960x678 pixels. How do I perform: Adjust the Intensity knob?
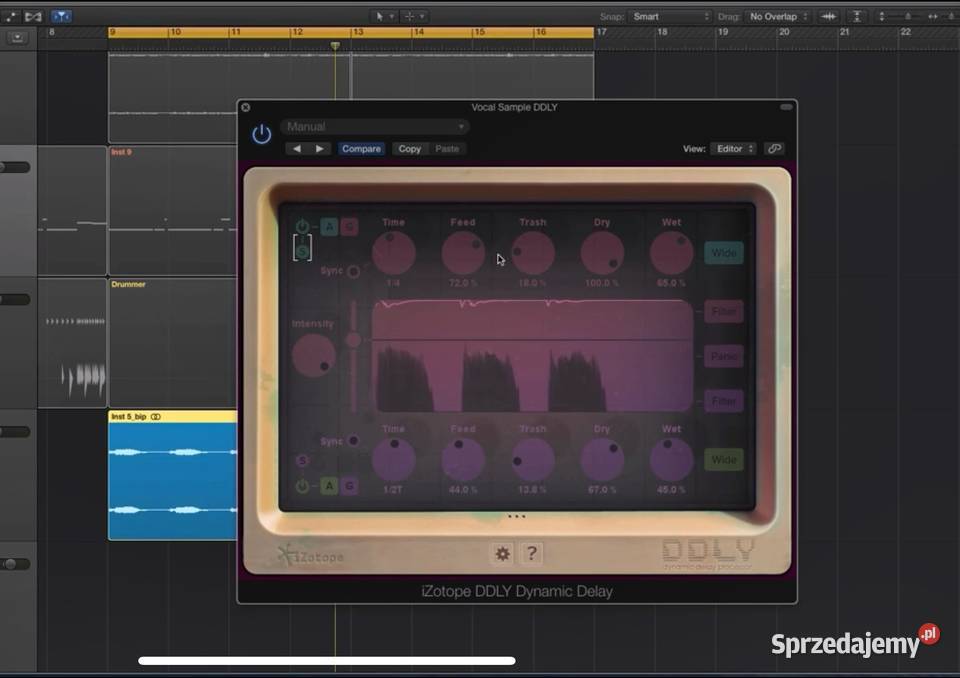coord(315,355)
